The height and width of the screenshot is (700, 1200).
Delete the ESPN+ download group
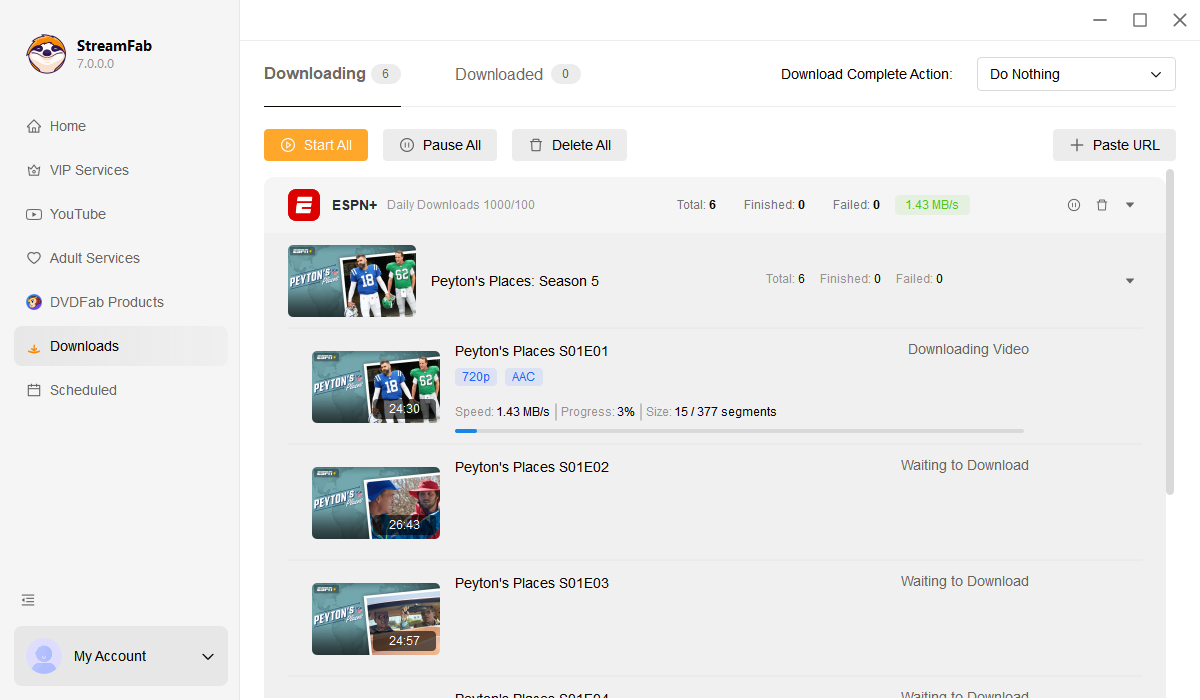point(1102,205)
